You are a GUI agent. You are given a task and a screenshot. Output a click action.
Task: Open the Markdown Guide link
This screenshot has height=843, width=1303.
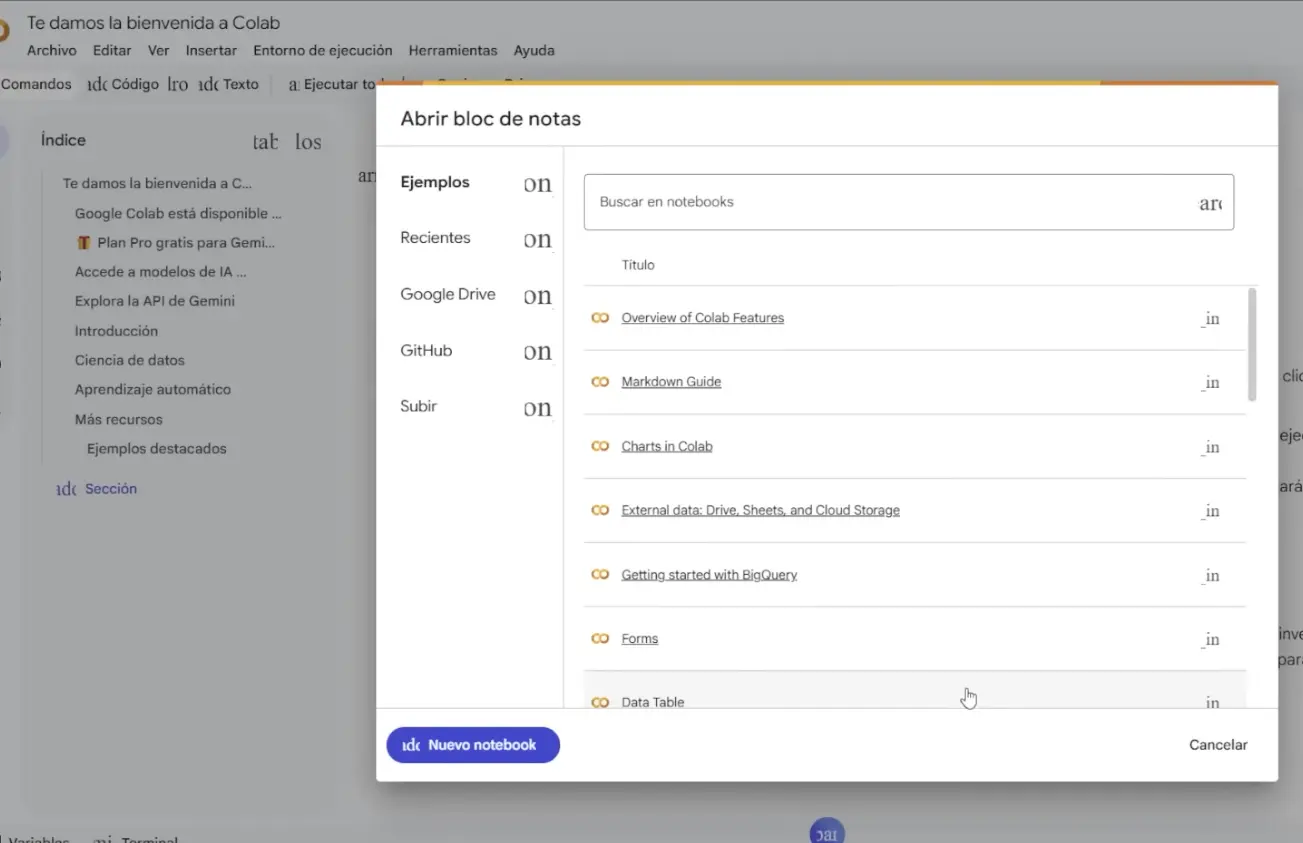pos(671,382)
